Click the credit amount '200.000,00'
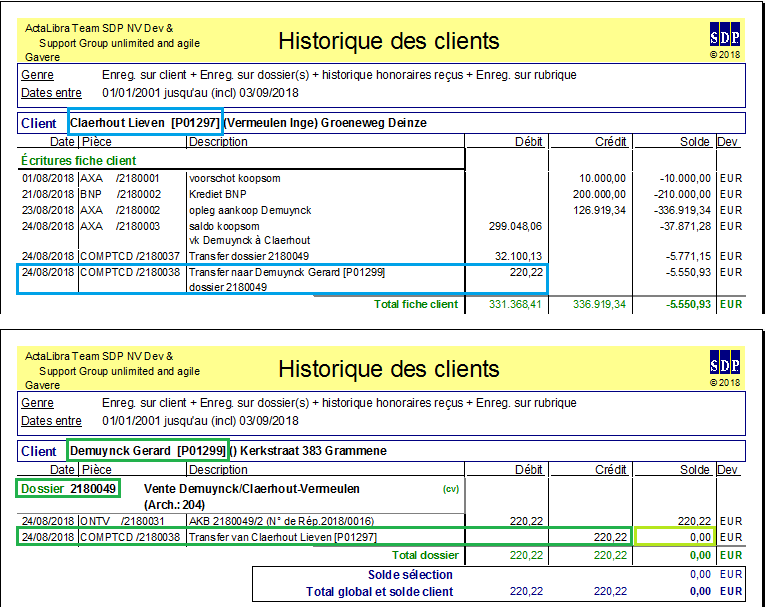766x607 pixels. coord(599,194)
